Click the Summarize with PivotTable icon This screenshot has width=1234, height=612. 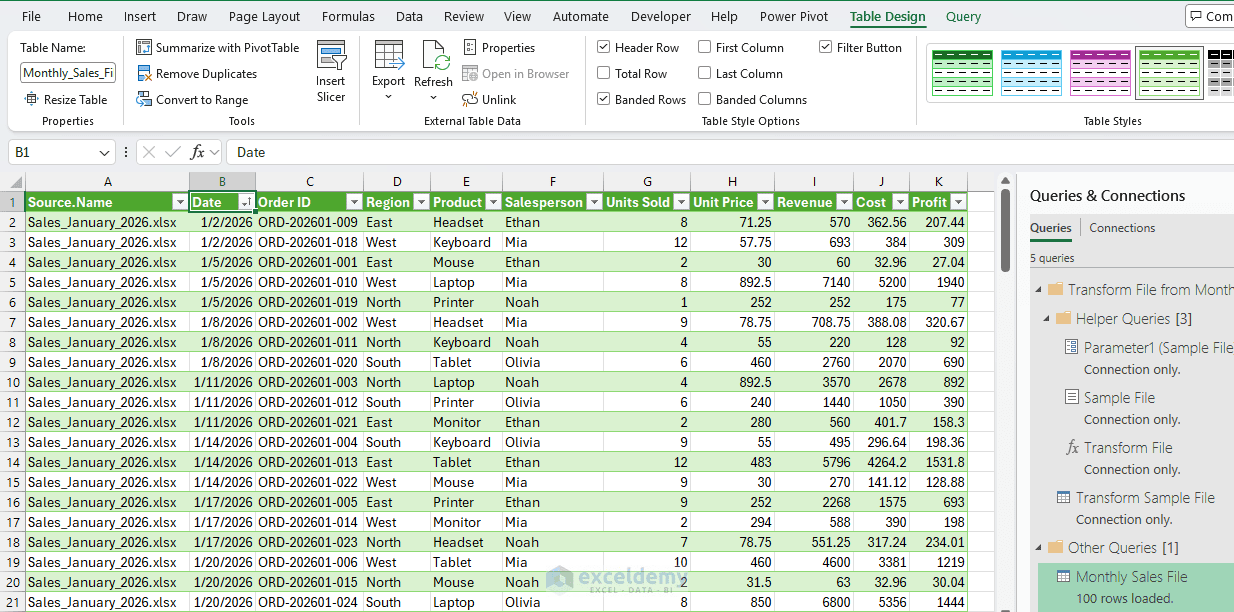[x=144, y=47]
